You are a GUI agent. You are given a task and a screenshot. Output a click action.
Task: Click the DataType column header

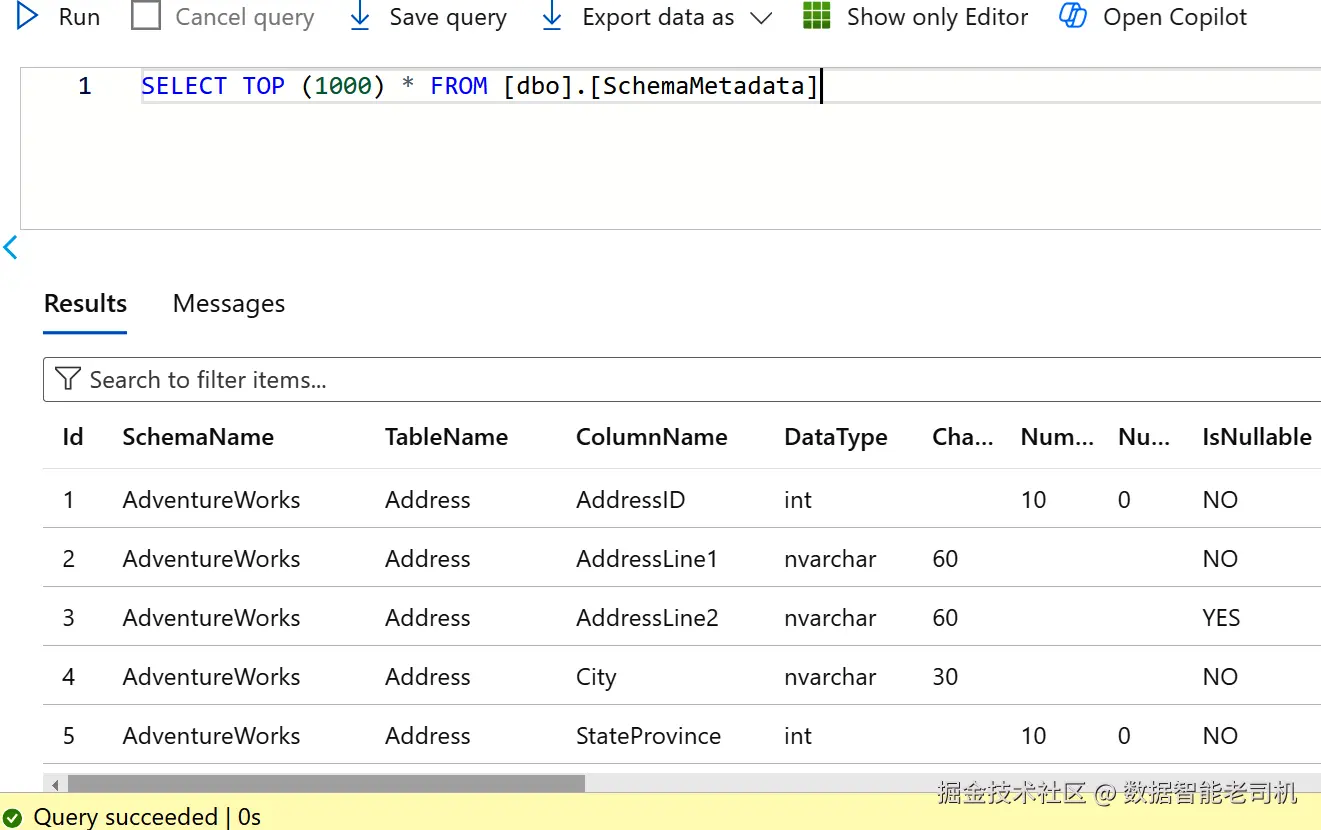[836, 437]
